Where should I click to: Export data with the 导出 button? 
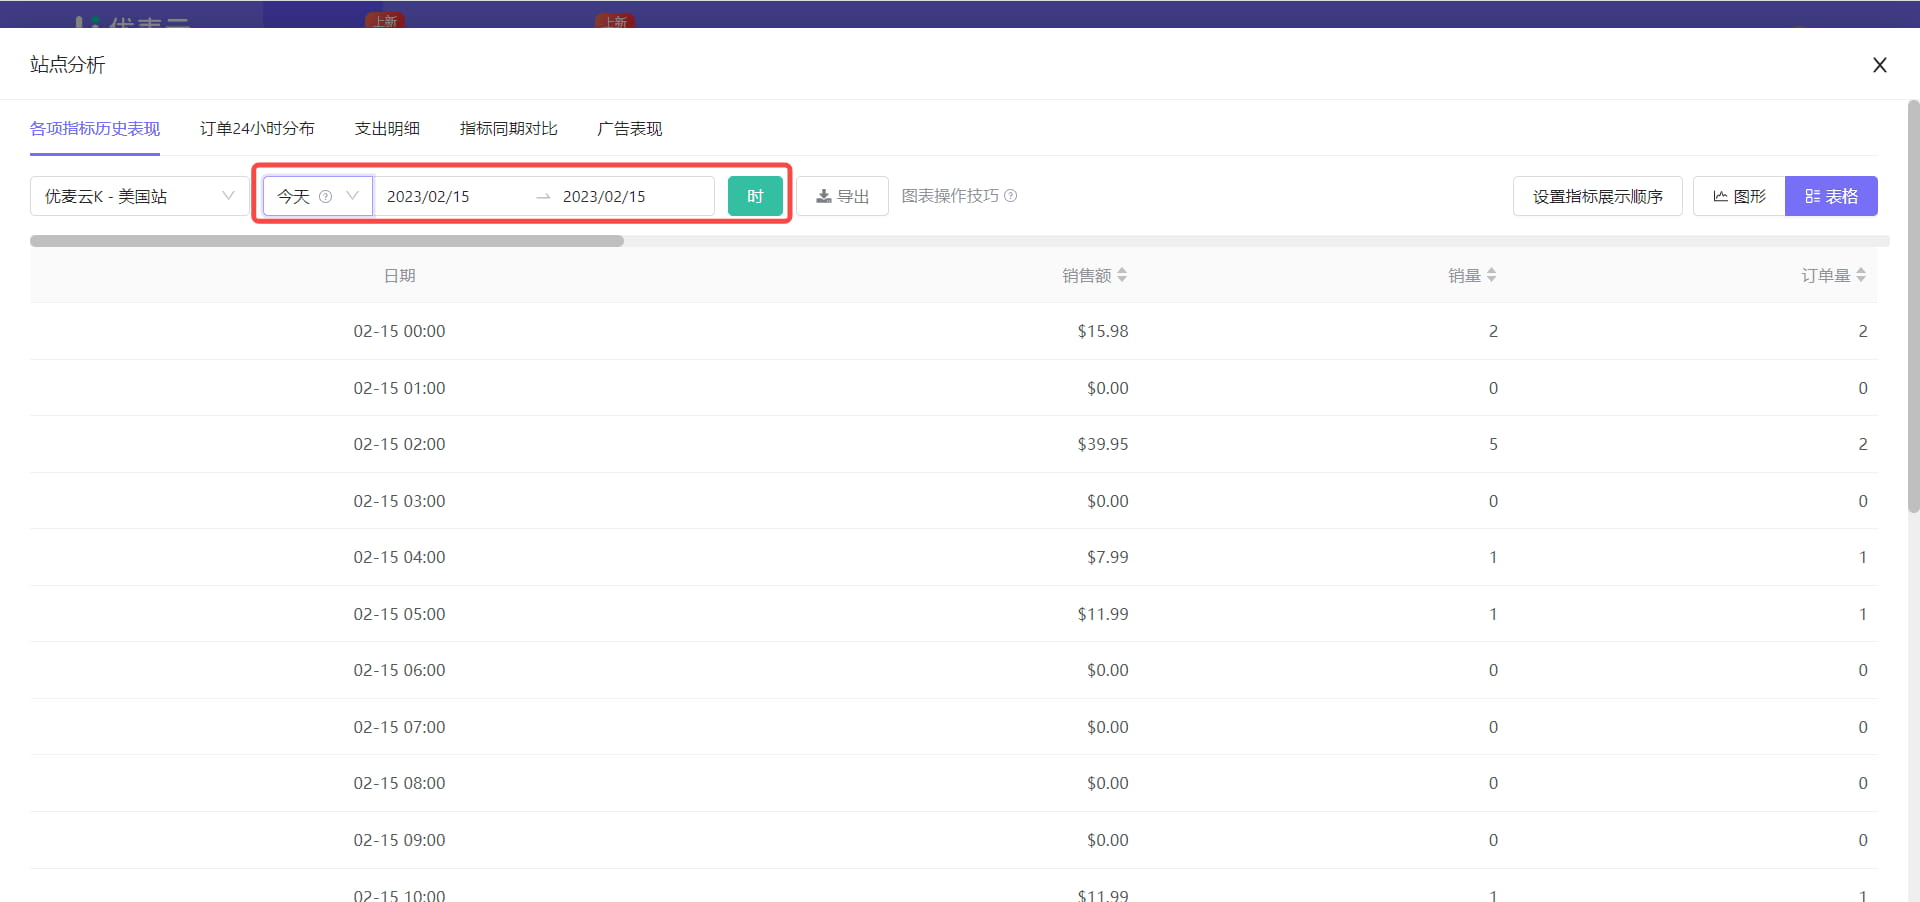click(842, 196)
